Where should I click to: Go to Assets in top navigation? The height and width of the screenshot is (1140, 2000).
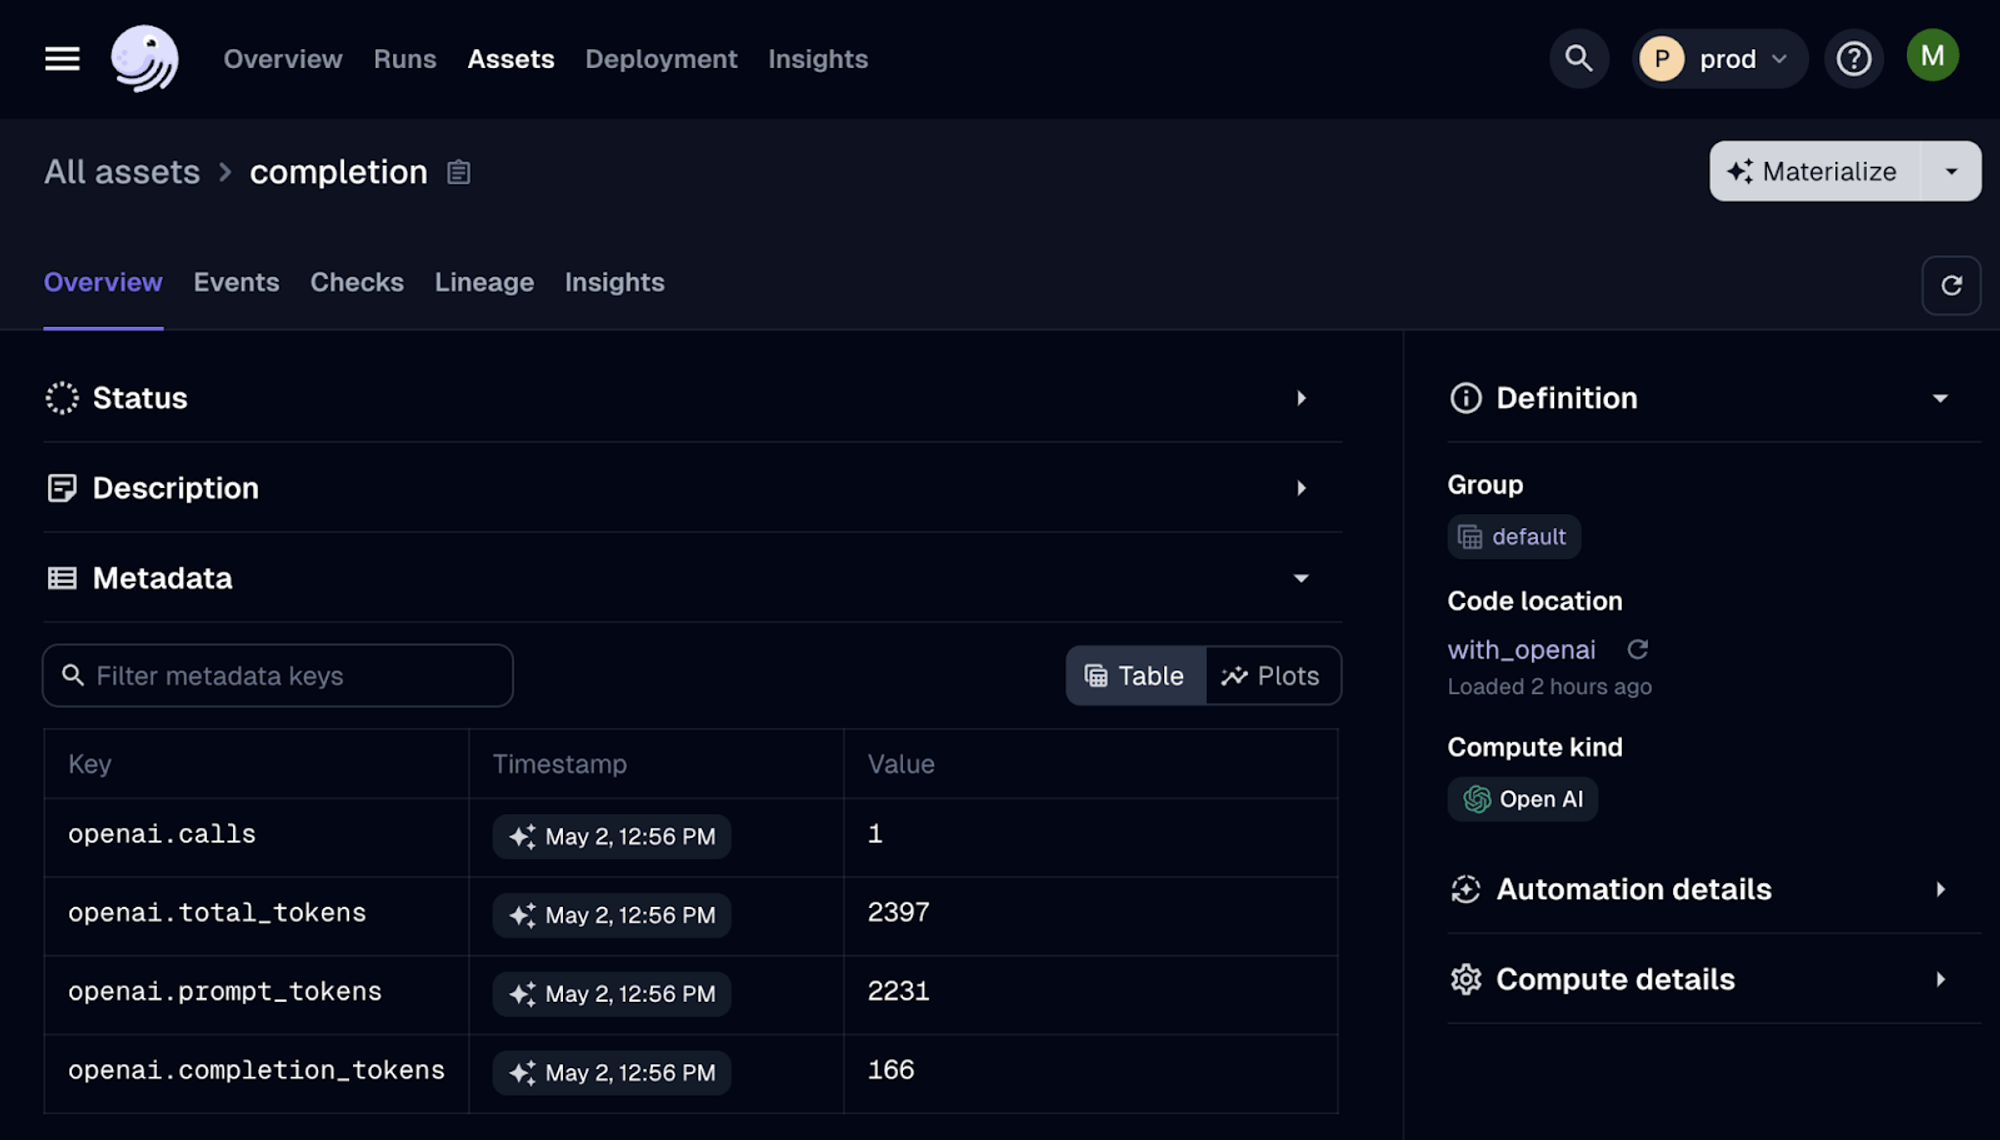(511, 59)
